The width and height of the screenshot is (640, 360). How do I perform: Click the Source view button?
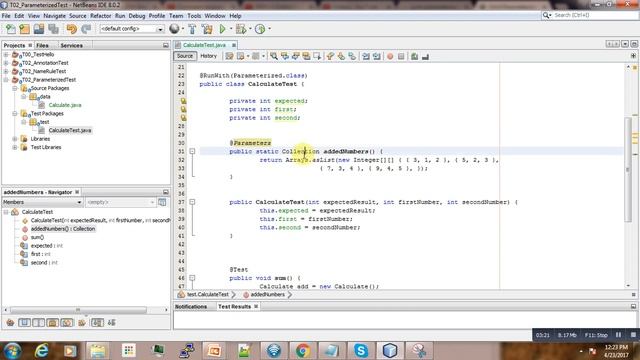(x=184, y=56)
